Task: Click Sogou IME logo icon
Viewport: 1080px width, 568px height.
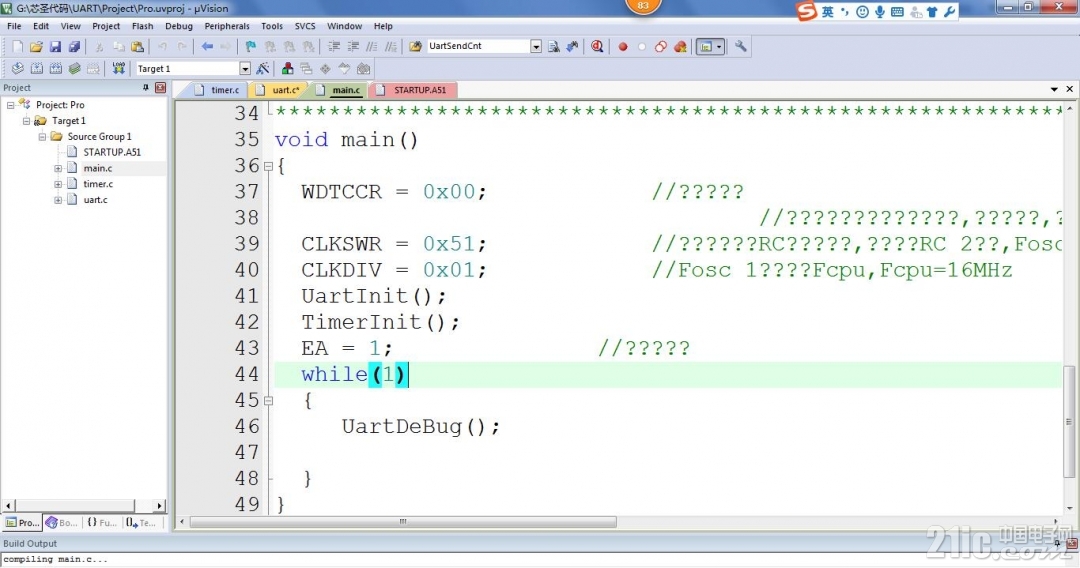Action: 806,11
